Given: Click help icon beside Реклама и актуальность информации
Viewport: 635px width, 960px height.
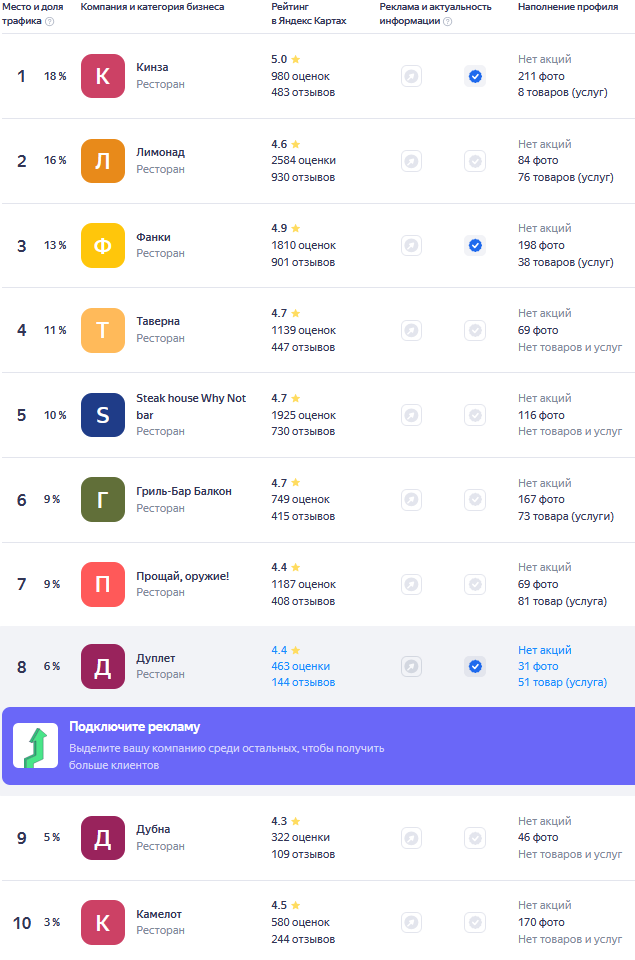Looking at the screenshot, I should (x=448, y=21).
